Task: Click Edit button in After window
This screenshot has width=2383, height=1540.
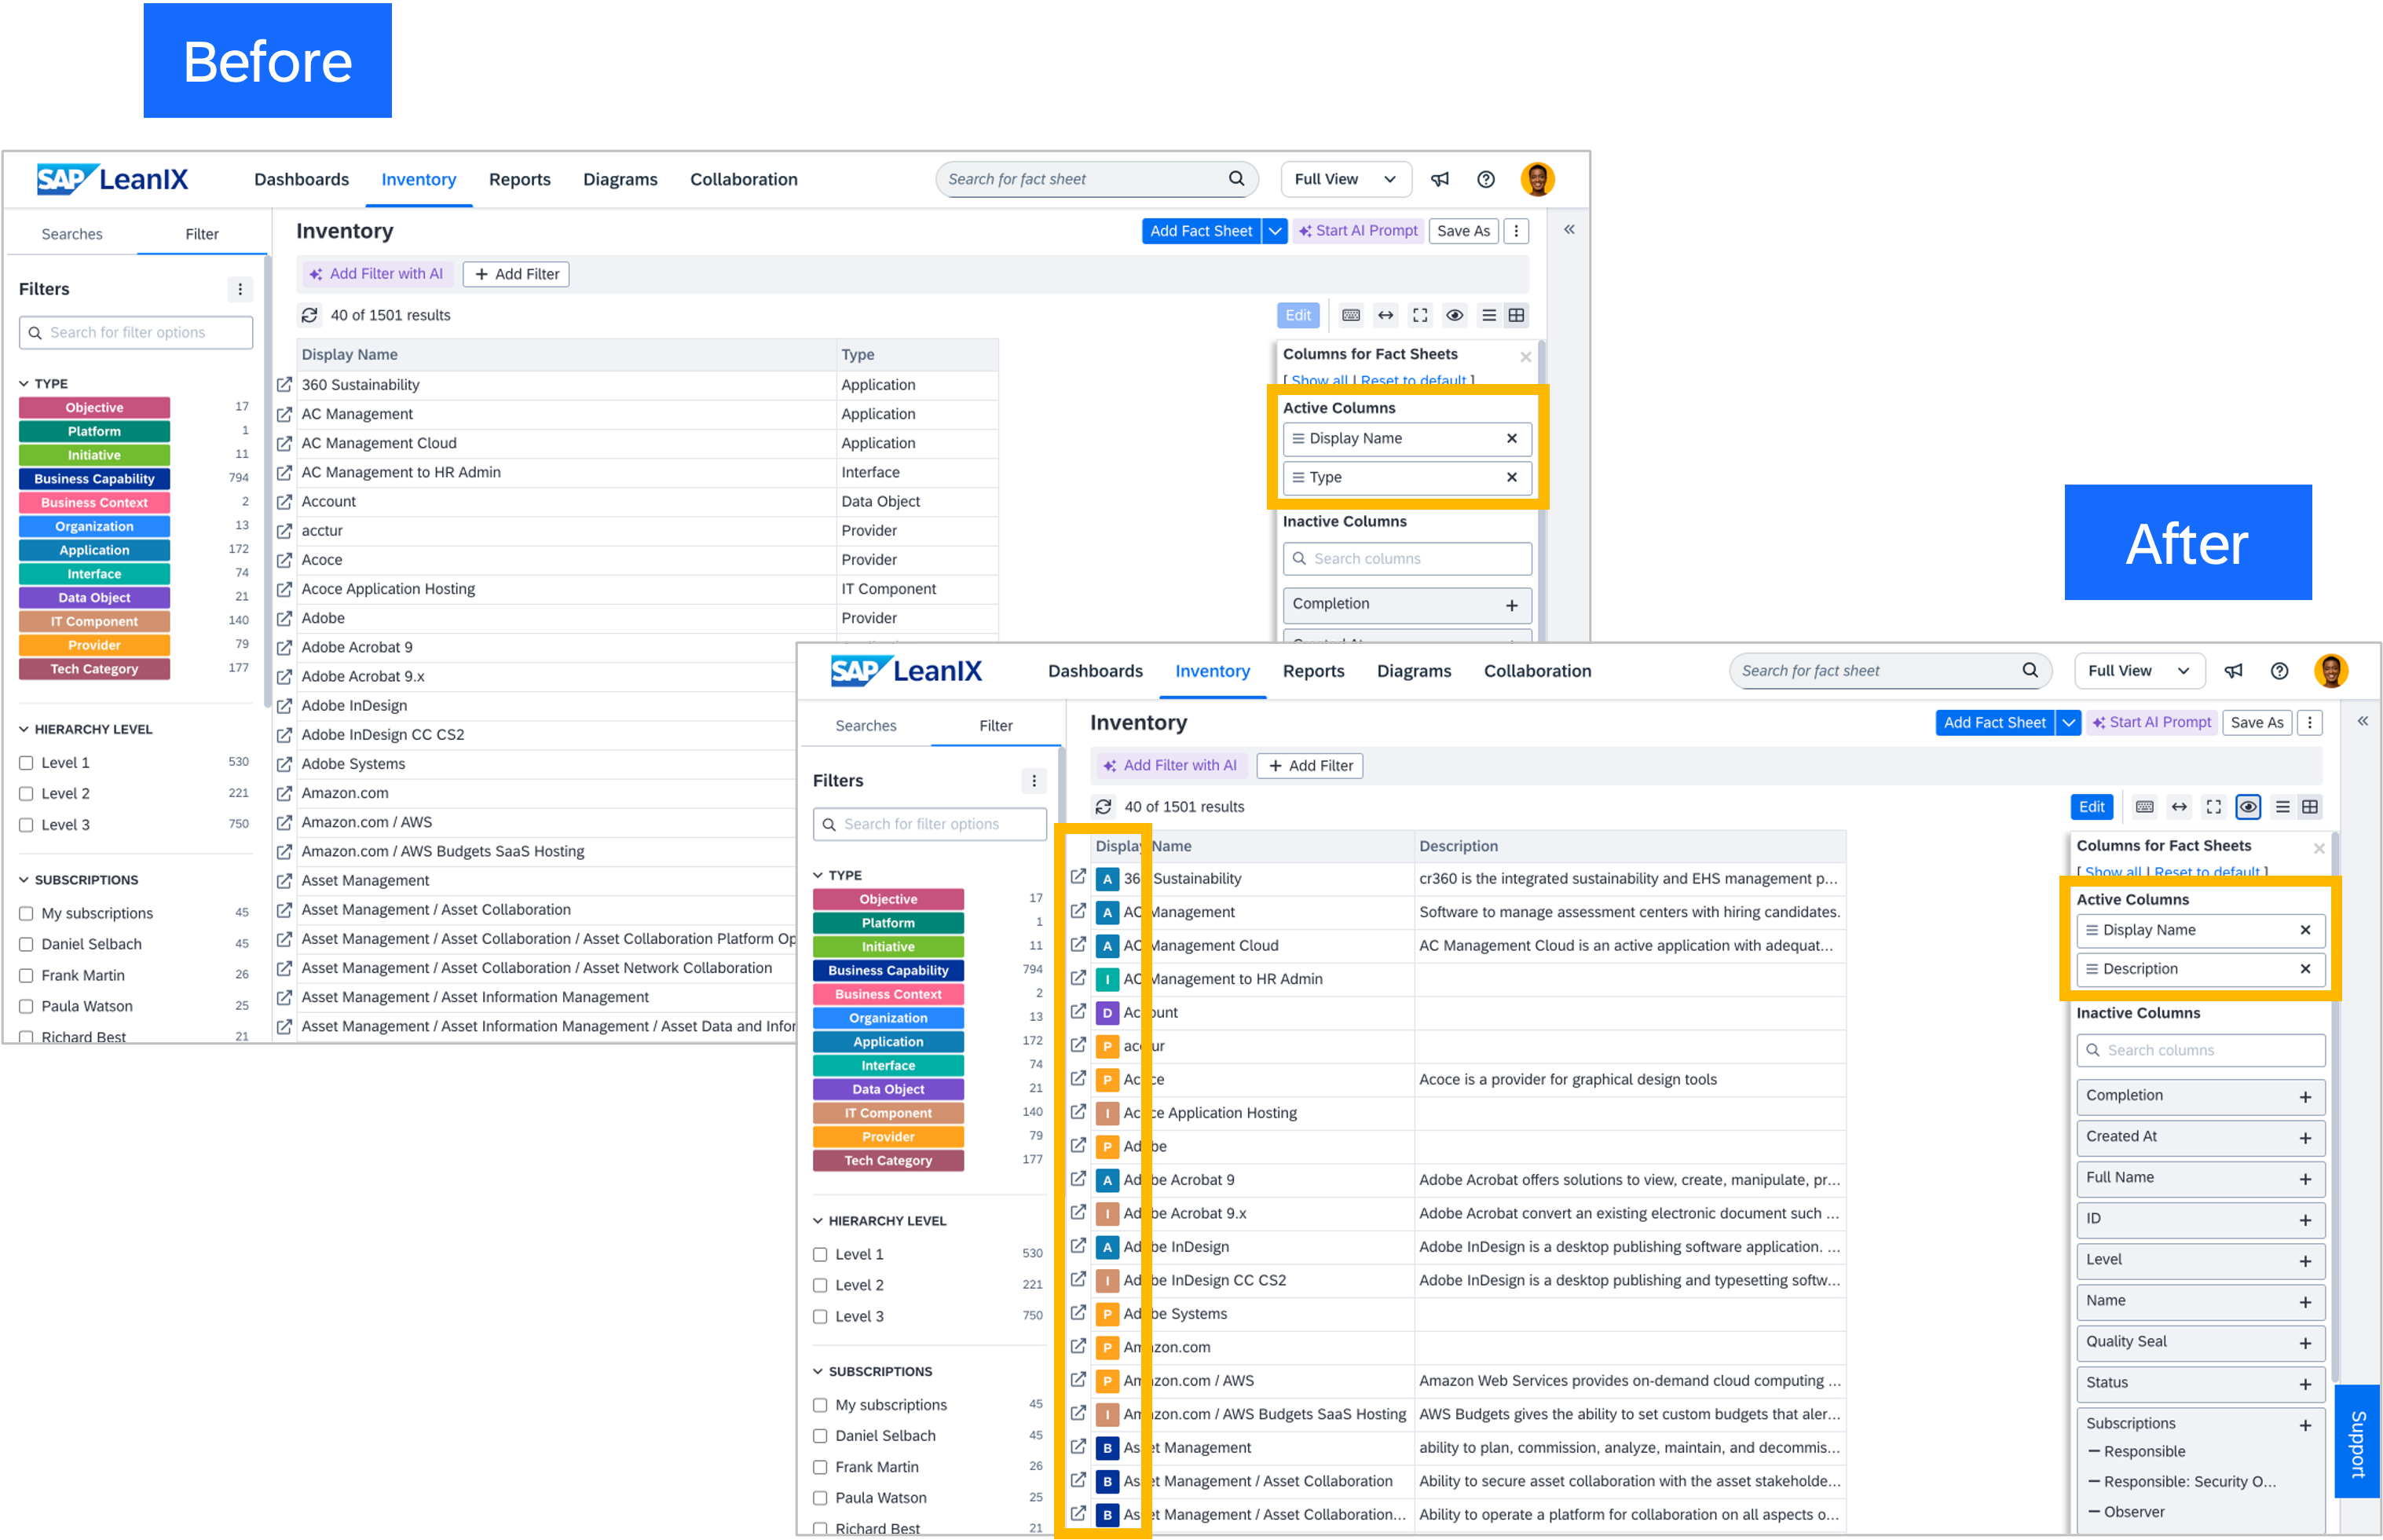Action: [x=2091, y=807]
